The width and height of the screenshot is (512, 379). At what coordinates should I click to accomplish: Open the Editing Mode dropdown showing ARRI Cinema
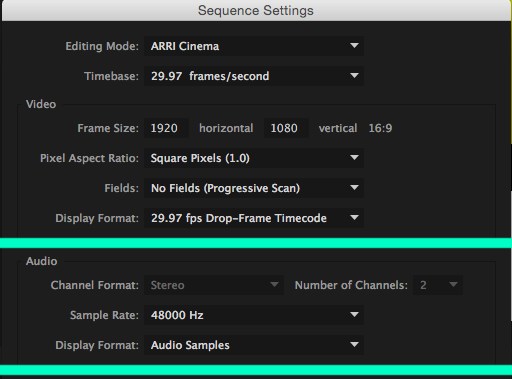(254, 46)
